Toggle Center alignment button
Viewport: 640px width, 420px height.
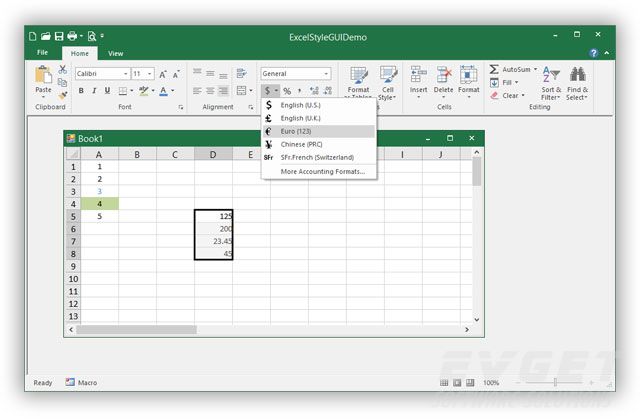210,91
